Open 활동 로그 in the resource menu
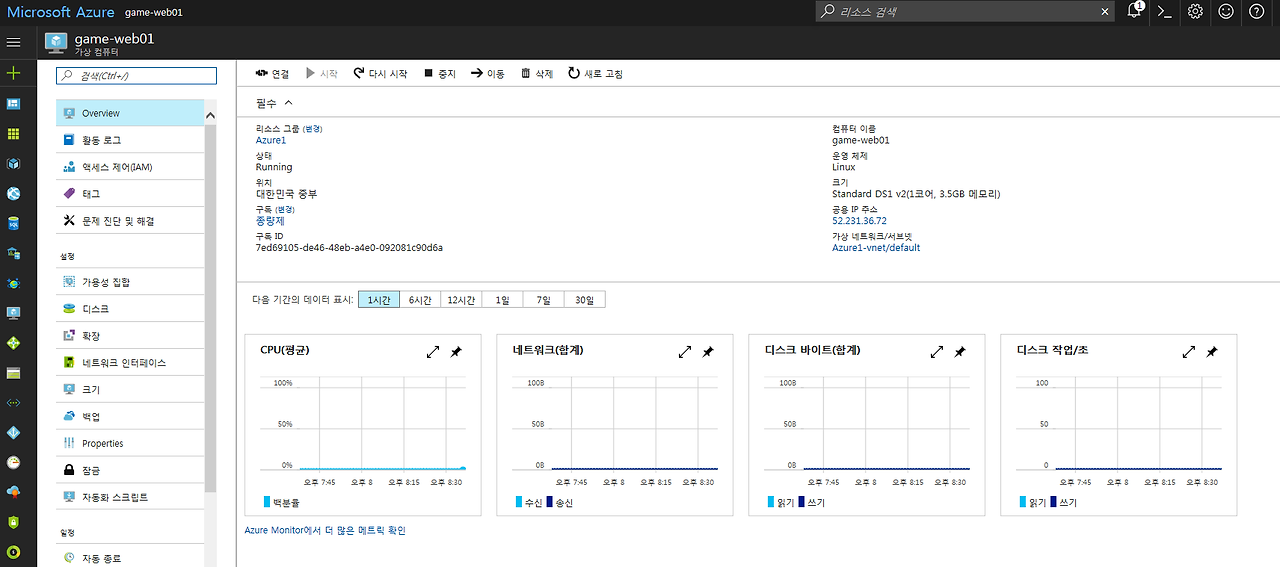The image size is (1280, 567). pyautogui.click(x=130, y=140)
